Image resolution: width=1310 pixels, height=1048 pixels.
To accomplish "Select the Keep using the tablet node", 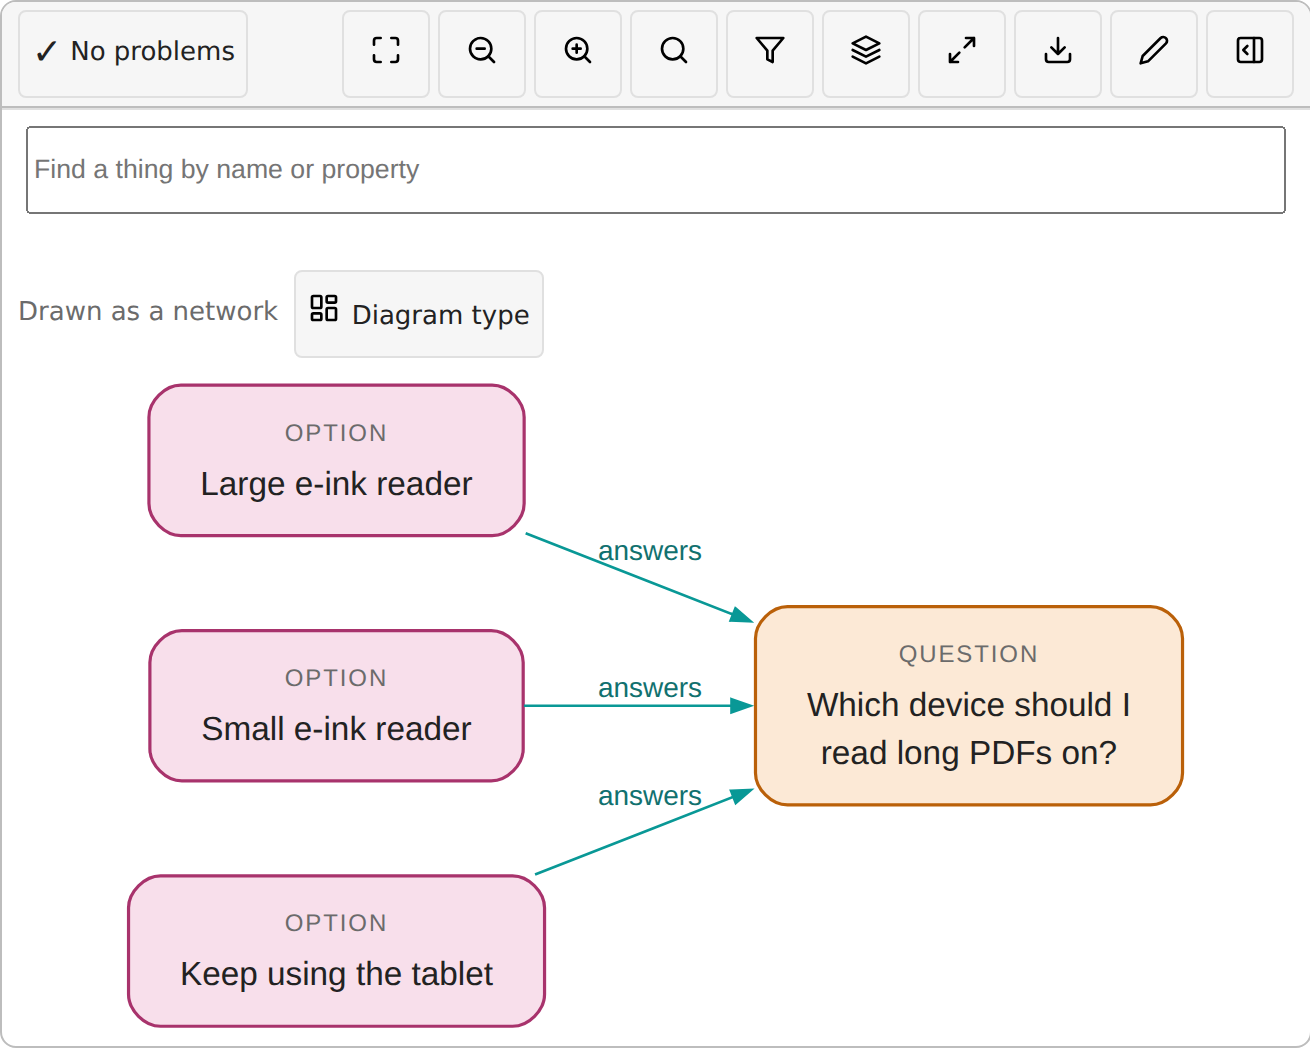I will pyautogui.click(x=337, y=951).
